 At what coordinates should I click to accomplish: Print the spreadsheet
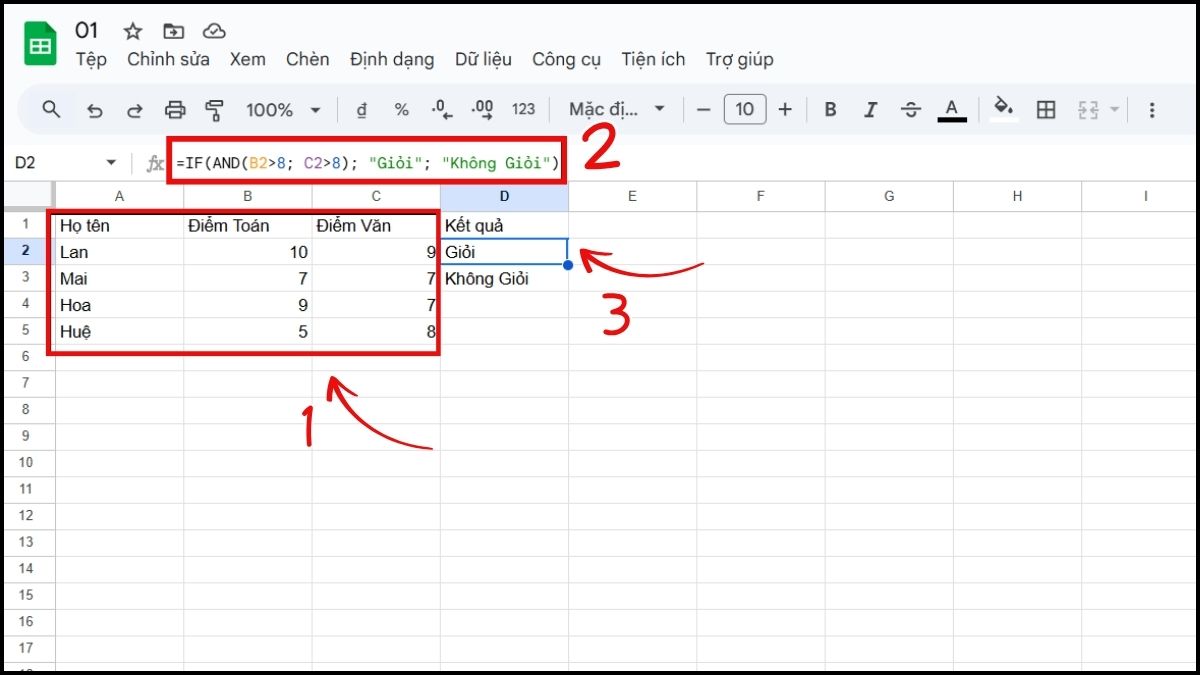175,110
